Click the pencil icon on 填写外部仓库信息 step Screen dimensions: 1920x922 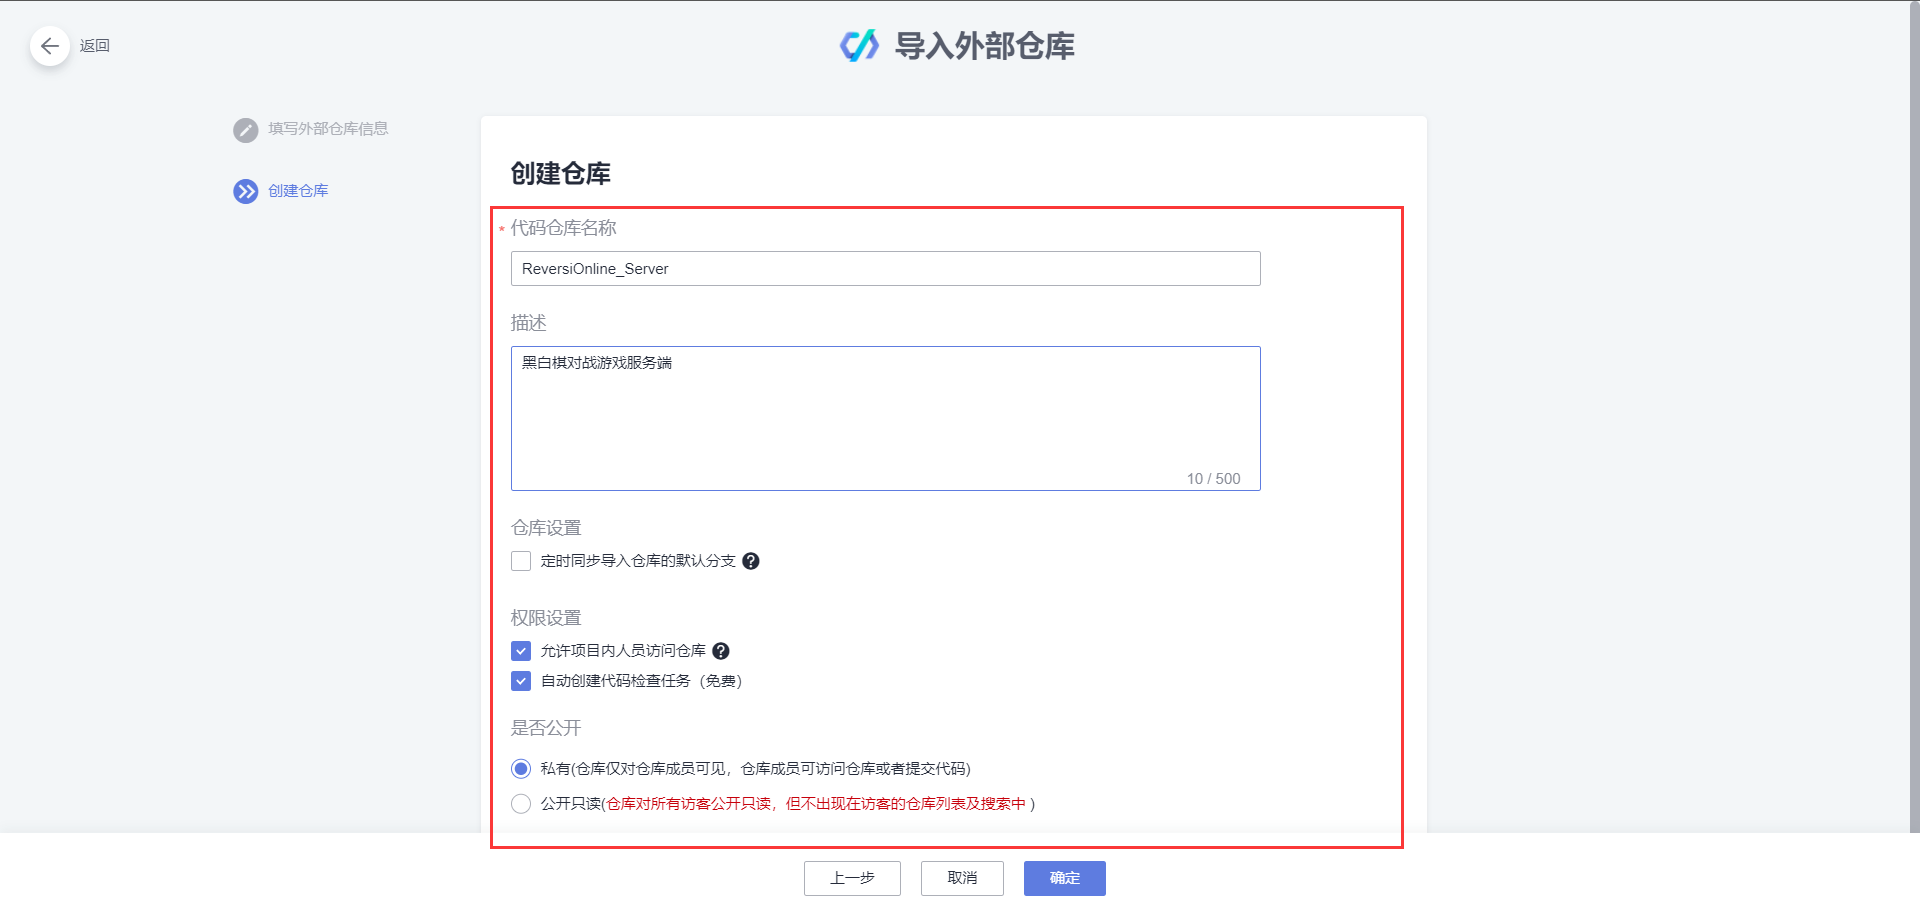[x=245, y=130]
